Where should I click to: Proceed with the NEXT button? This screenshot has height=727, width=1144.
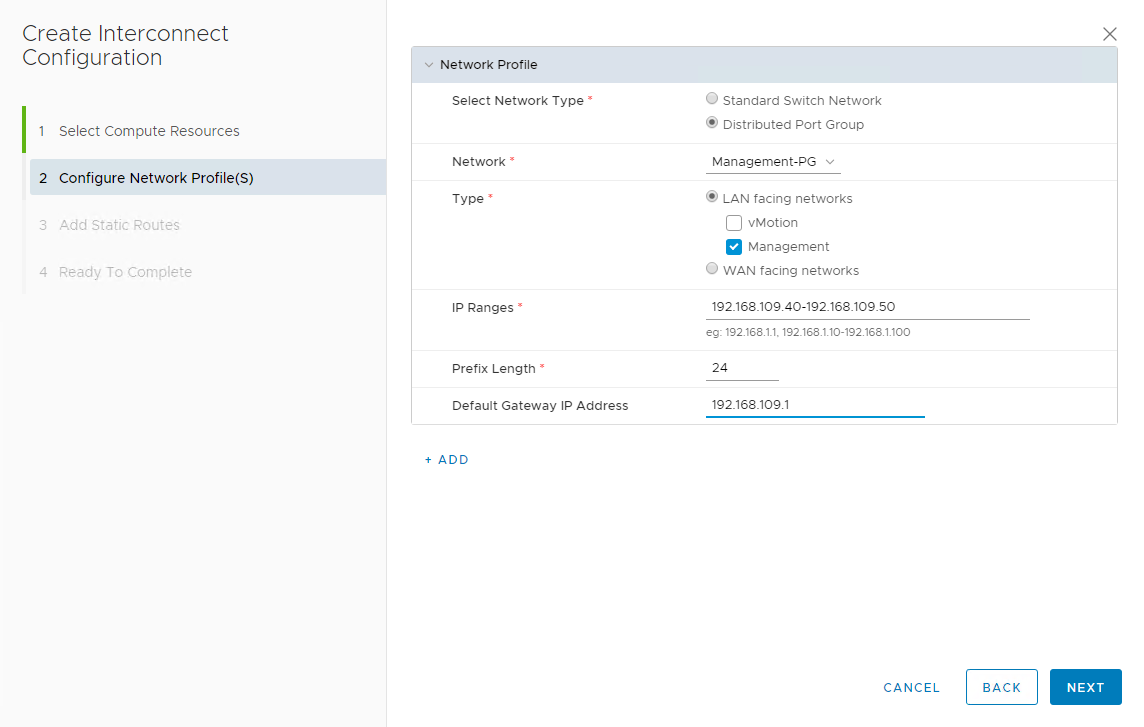coord(1085,687)
